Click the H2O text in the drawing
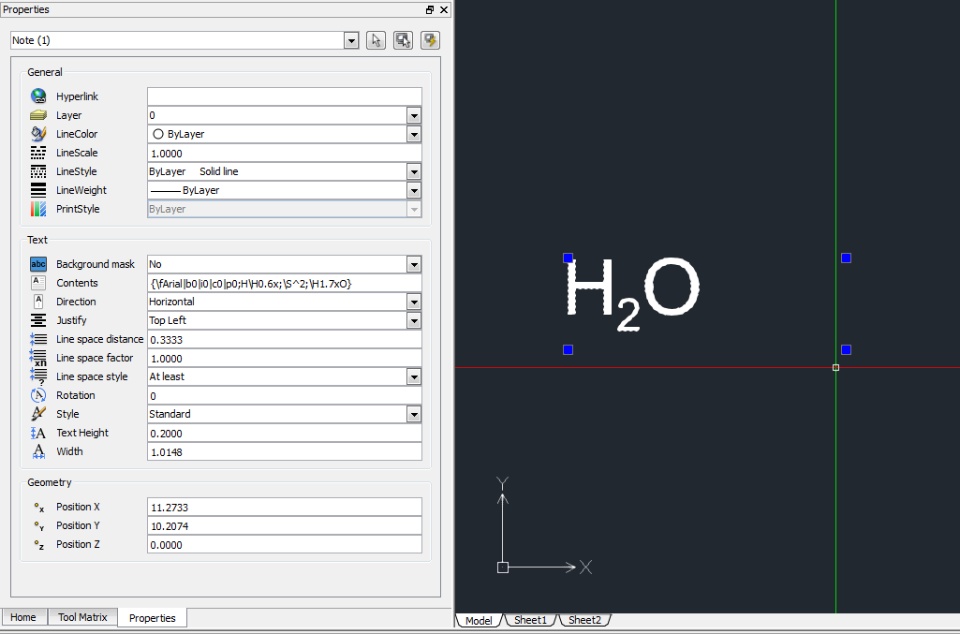Viewport: 960px width, 634px height. (x=632, y=294)
